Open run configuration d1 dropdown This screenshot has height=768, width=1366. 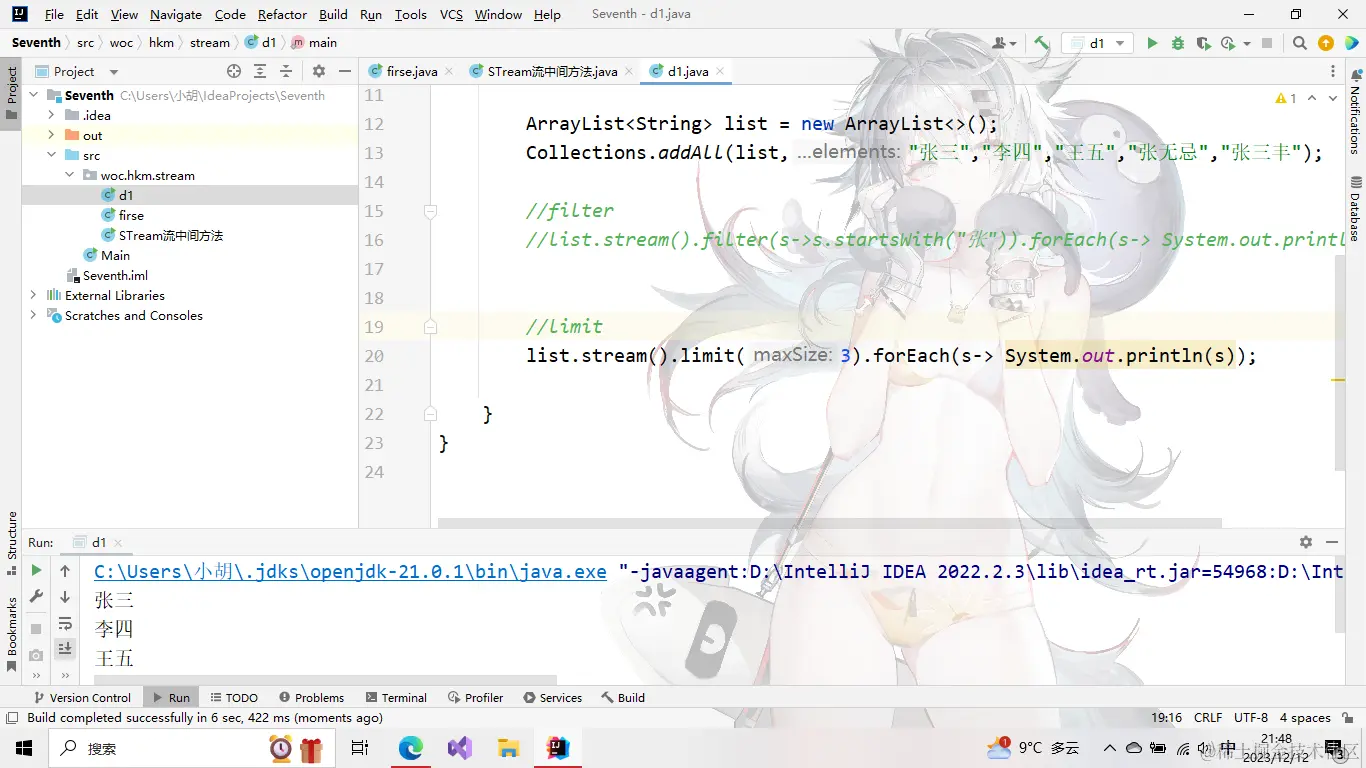(x=1097, y=43)
